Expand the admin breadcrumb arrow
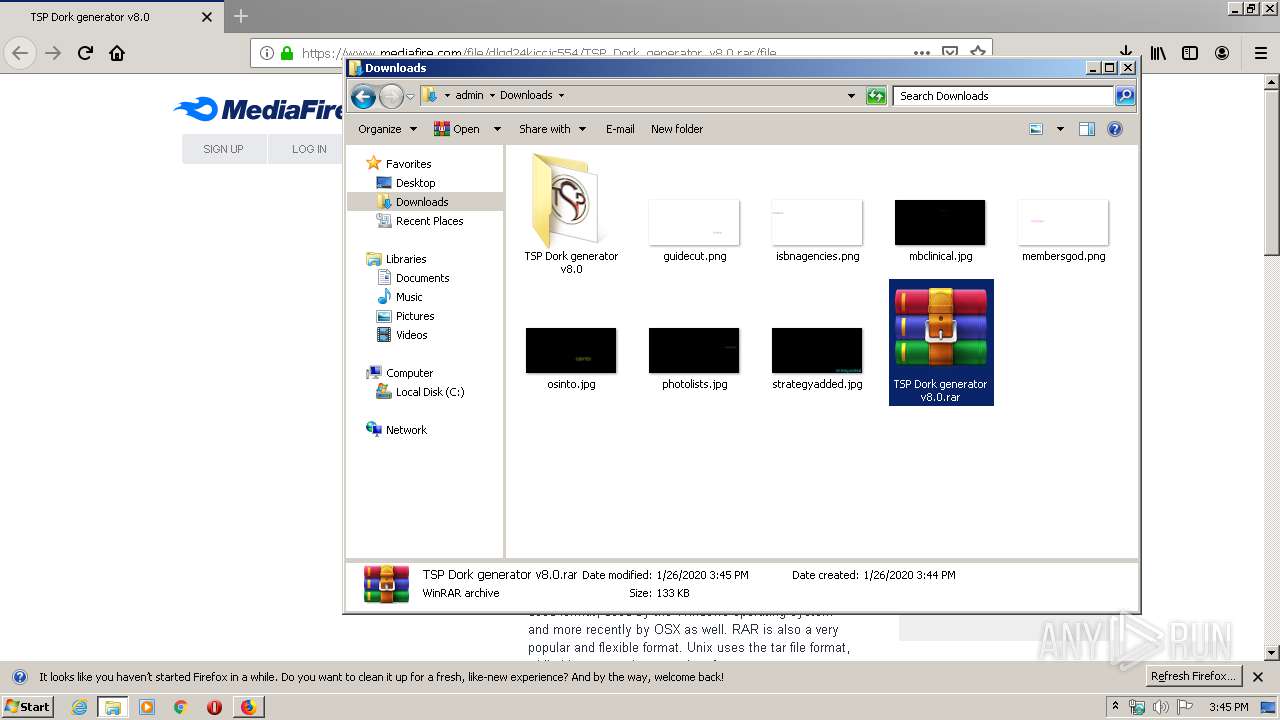Viewport: 1280px width, 720px height. click(x=492, y=96)
